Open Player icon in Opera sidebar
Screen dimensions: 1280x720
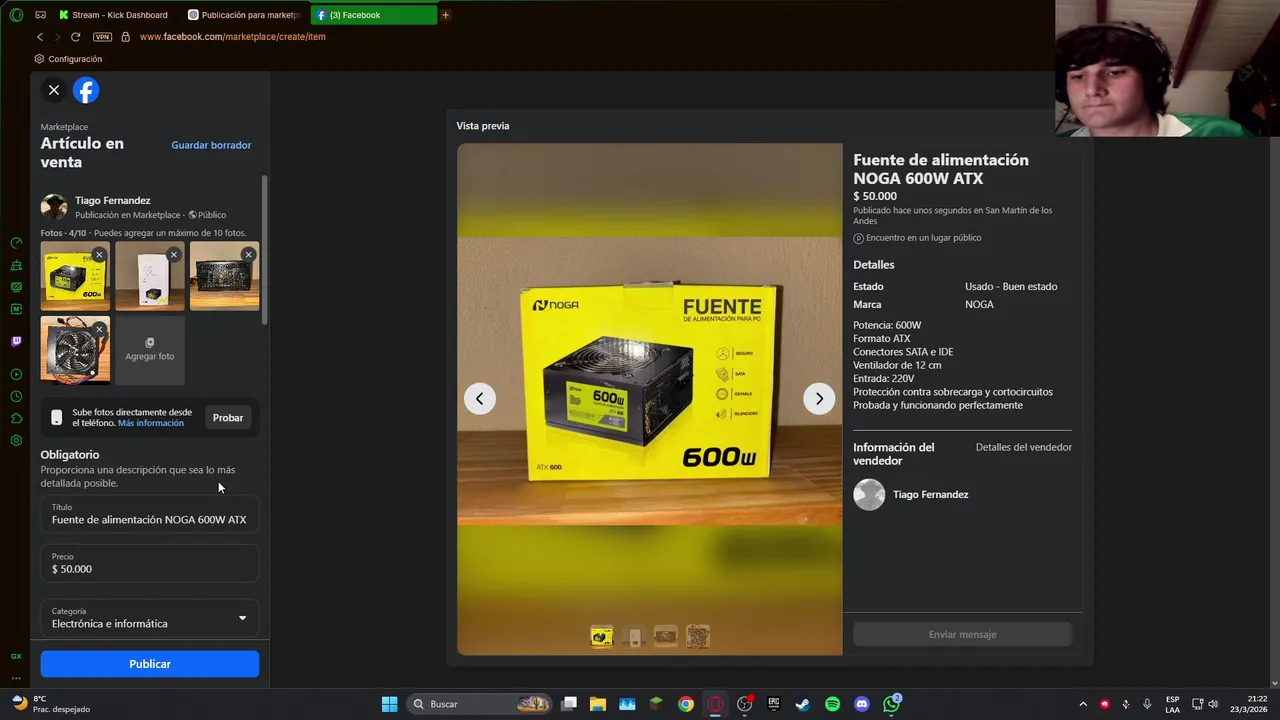pyautogui.click(x=16, y=375)
